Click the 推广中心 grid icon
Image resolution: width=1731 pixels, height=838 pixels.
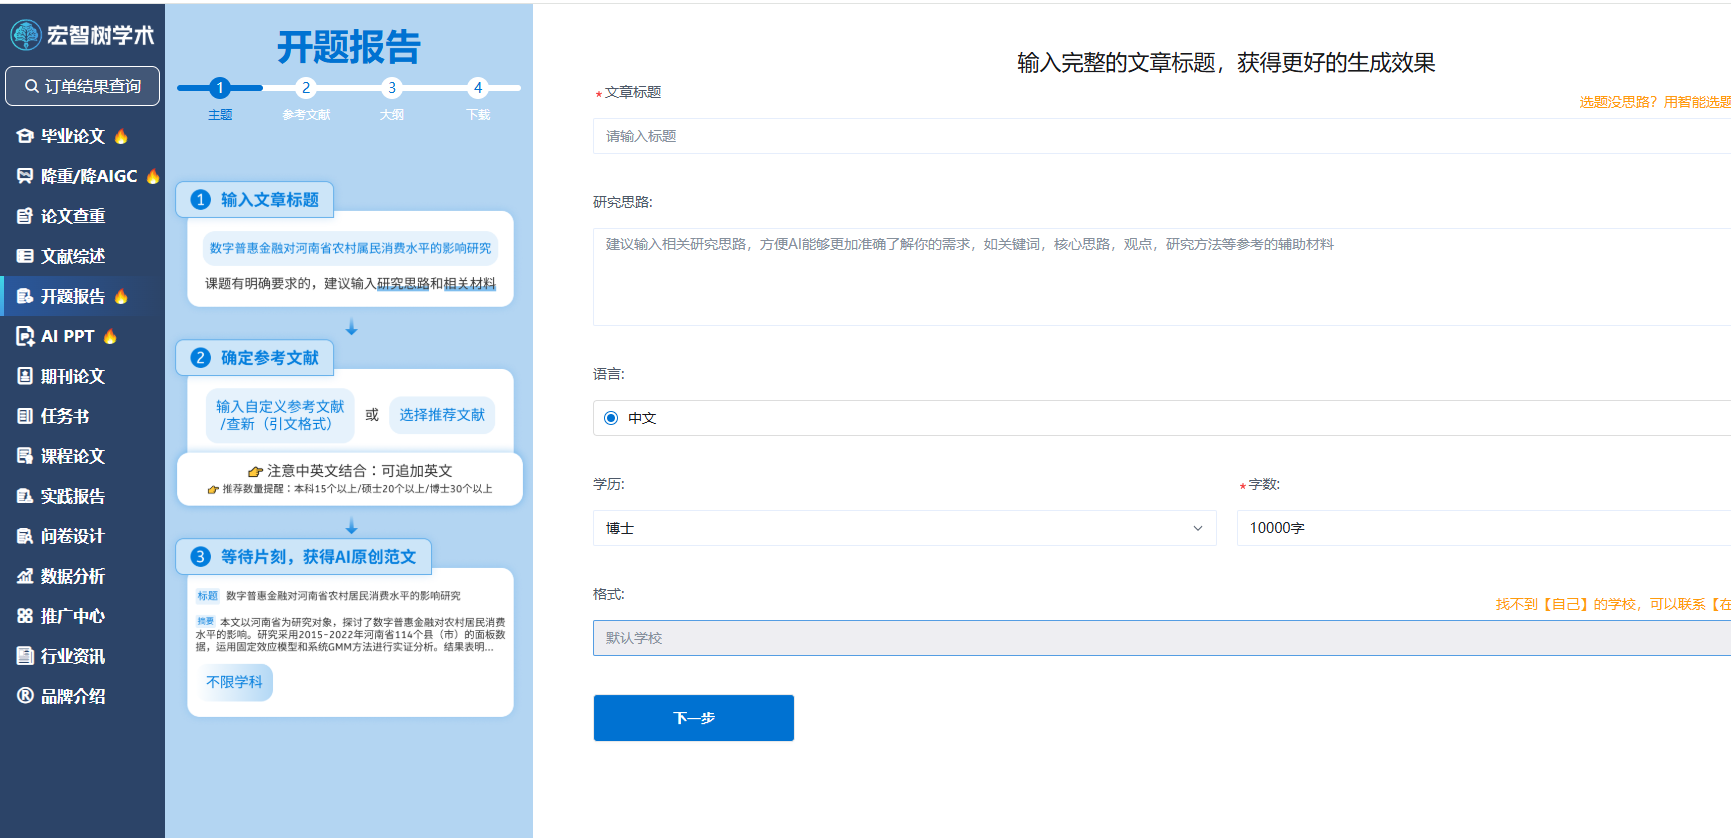[25, 616]
